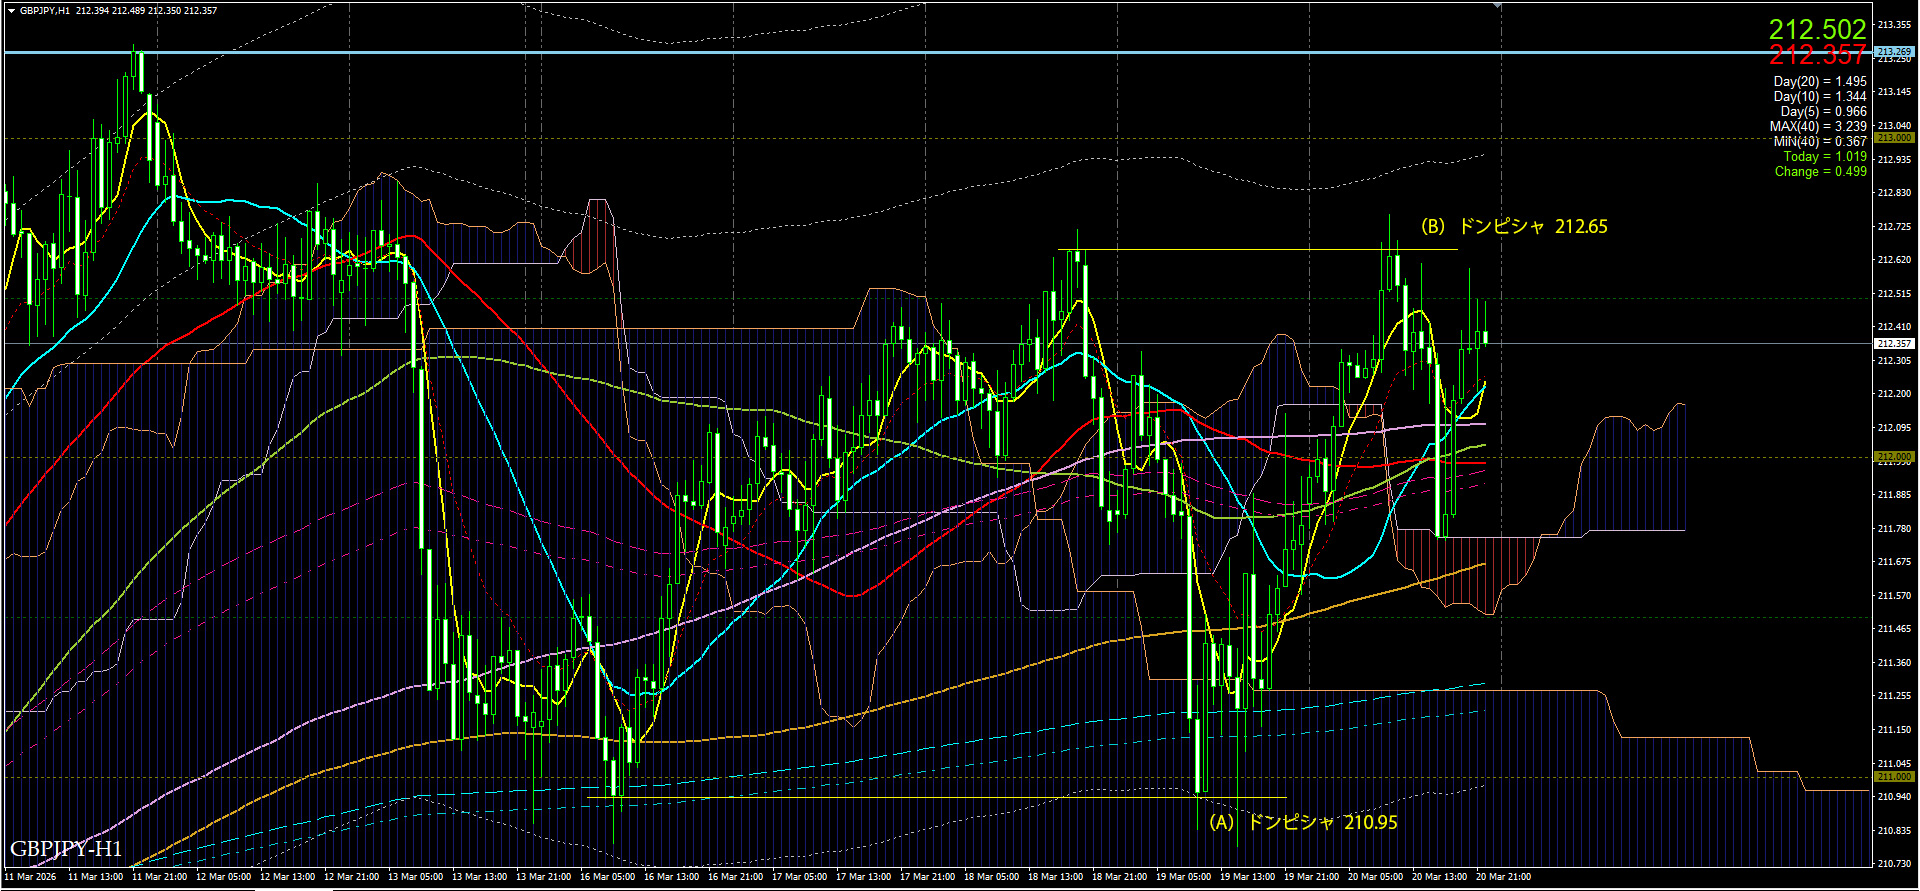Click the olive 213.000 price level tag

coord(1894,138)
